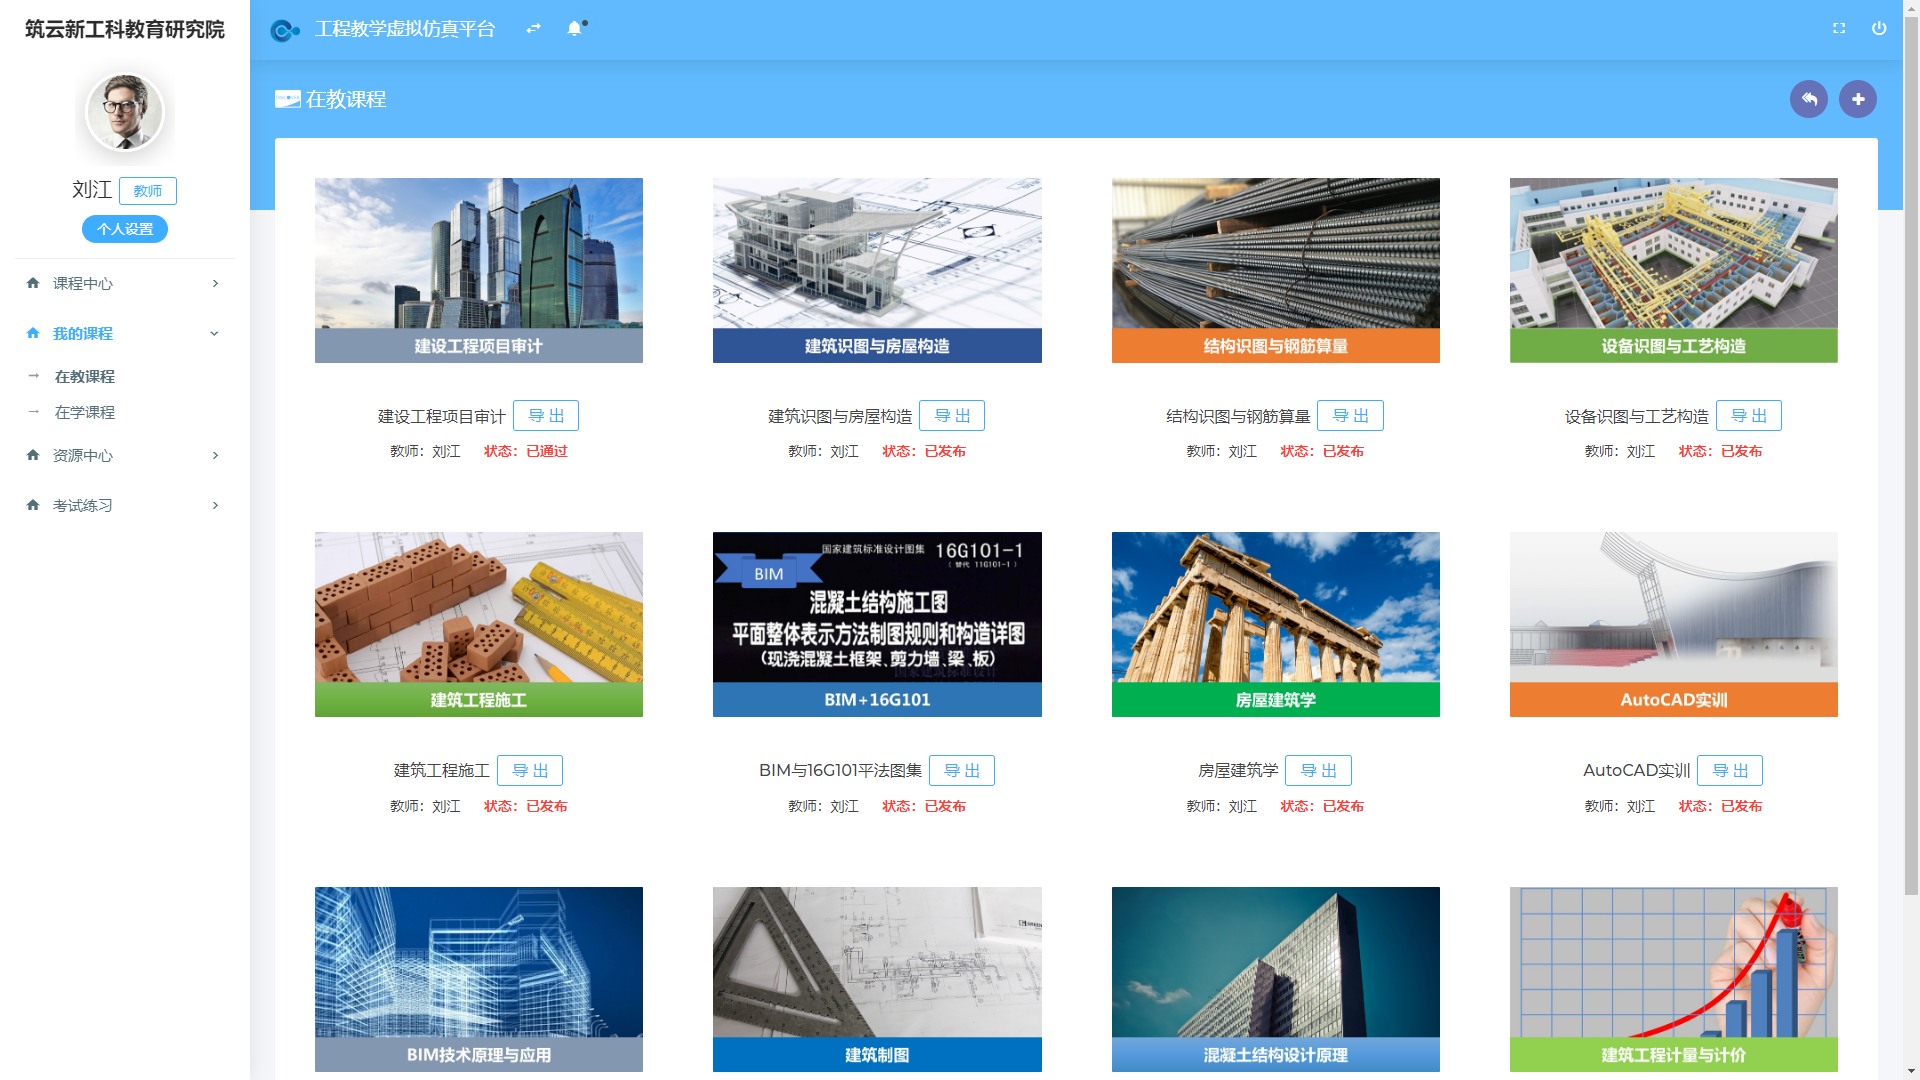Click the round back arrow button
Image resolution: width=1920 pixels, height=1080 pixels.
pyautogui.click(x=1809, y=99)
